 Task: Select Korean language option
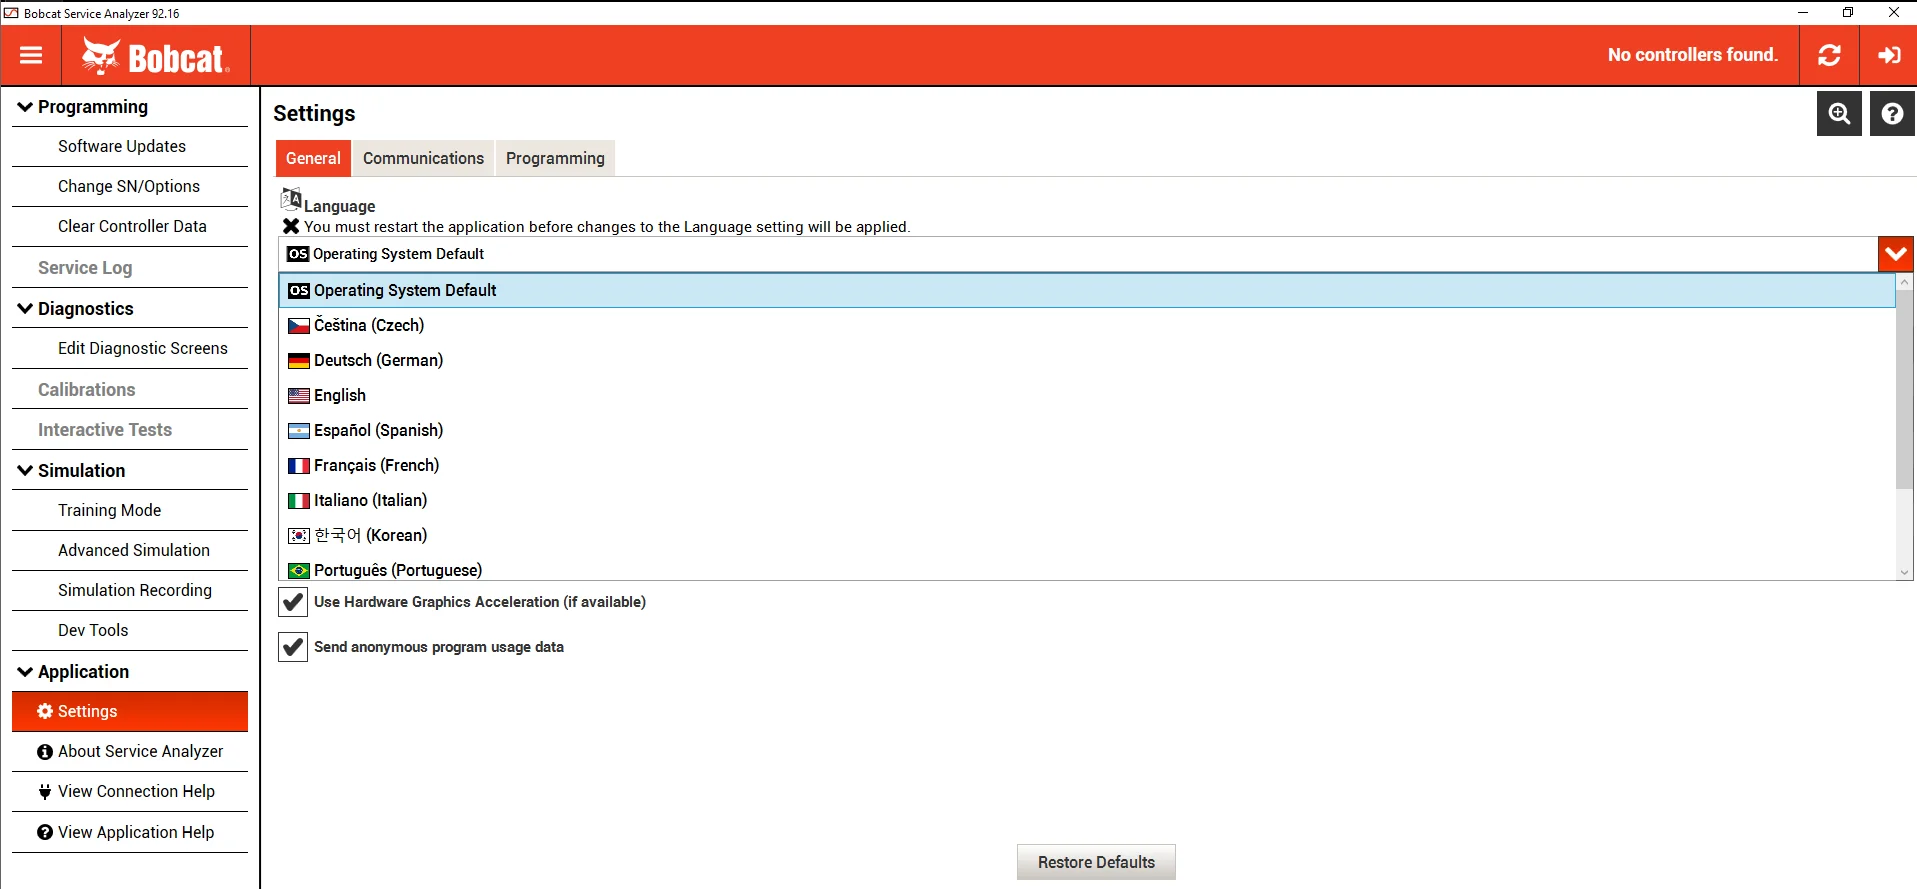pyautogui.click(x=1087, y=536)
